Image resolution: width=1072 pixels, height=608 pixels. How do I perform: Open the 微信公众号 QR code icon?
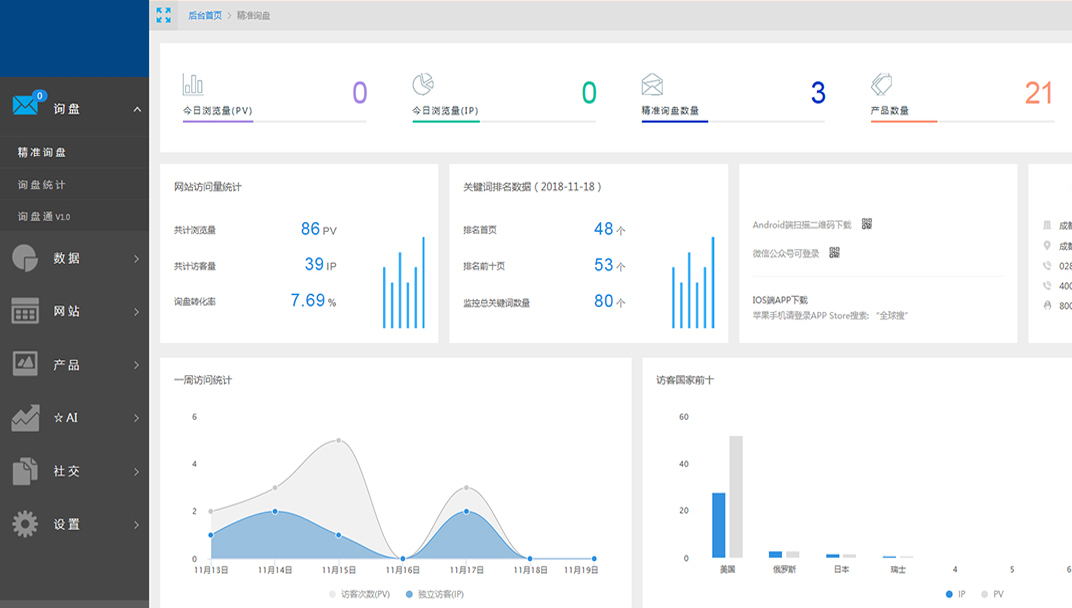tap(834, 252)
